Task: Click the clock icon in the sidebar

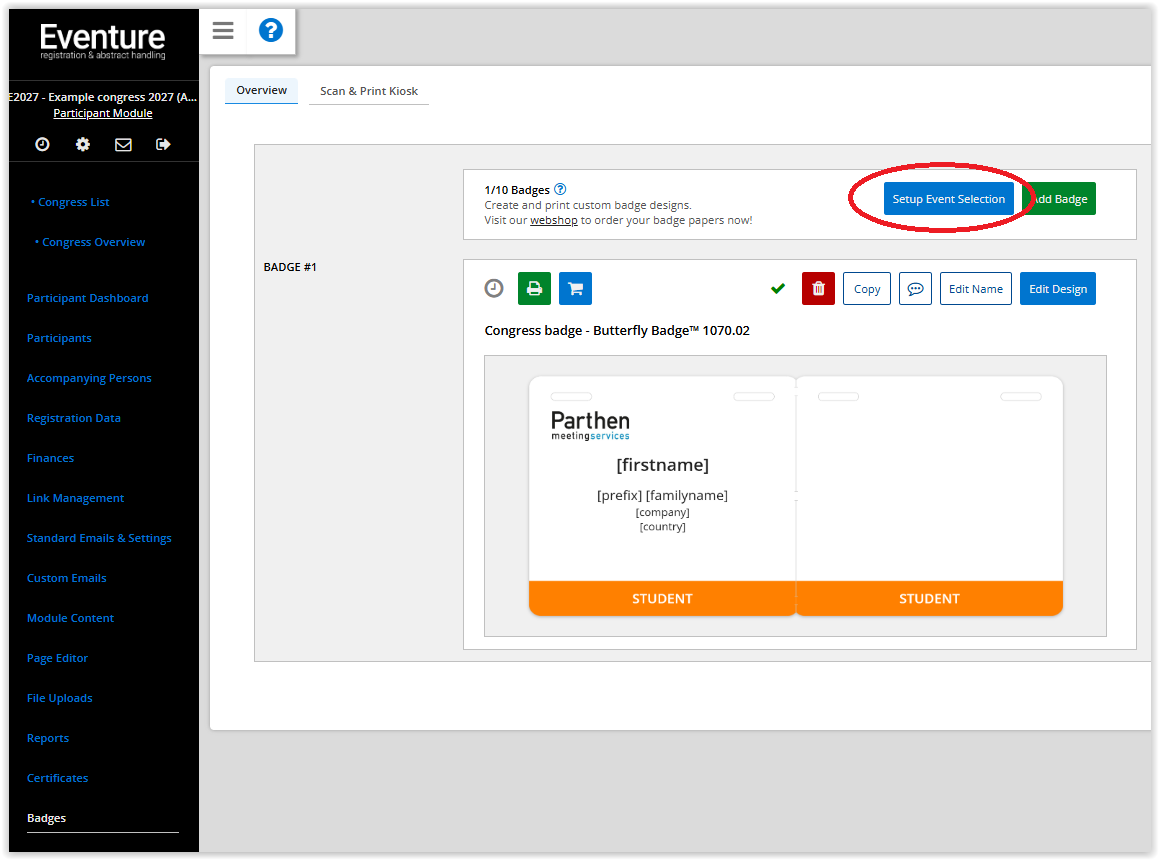Action: click(x=42, y=144)
